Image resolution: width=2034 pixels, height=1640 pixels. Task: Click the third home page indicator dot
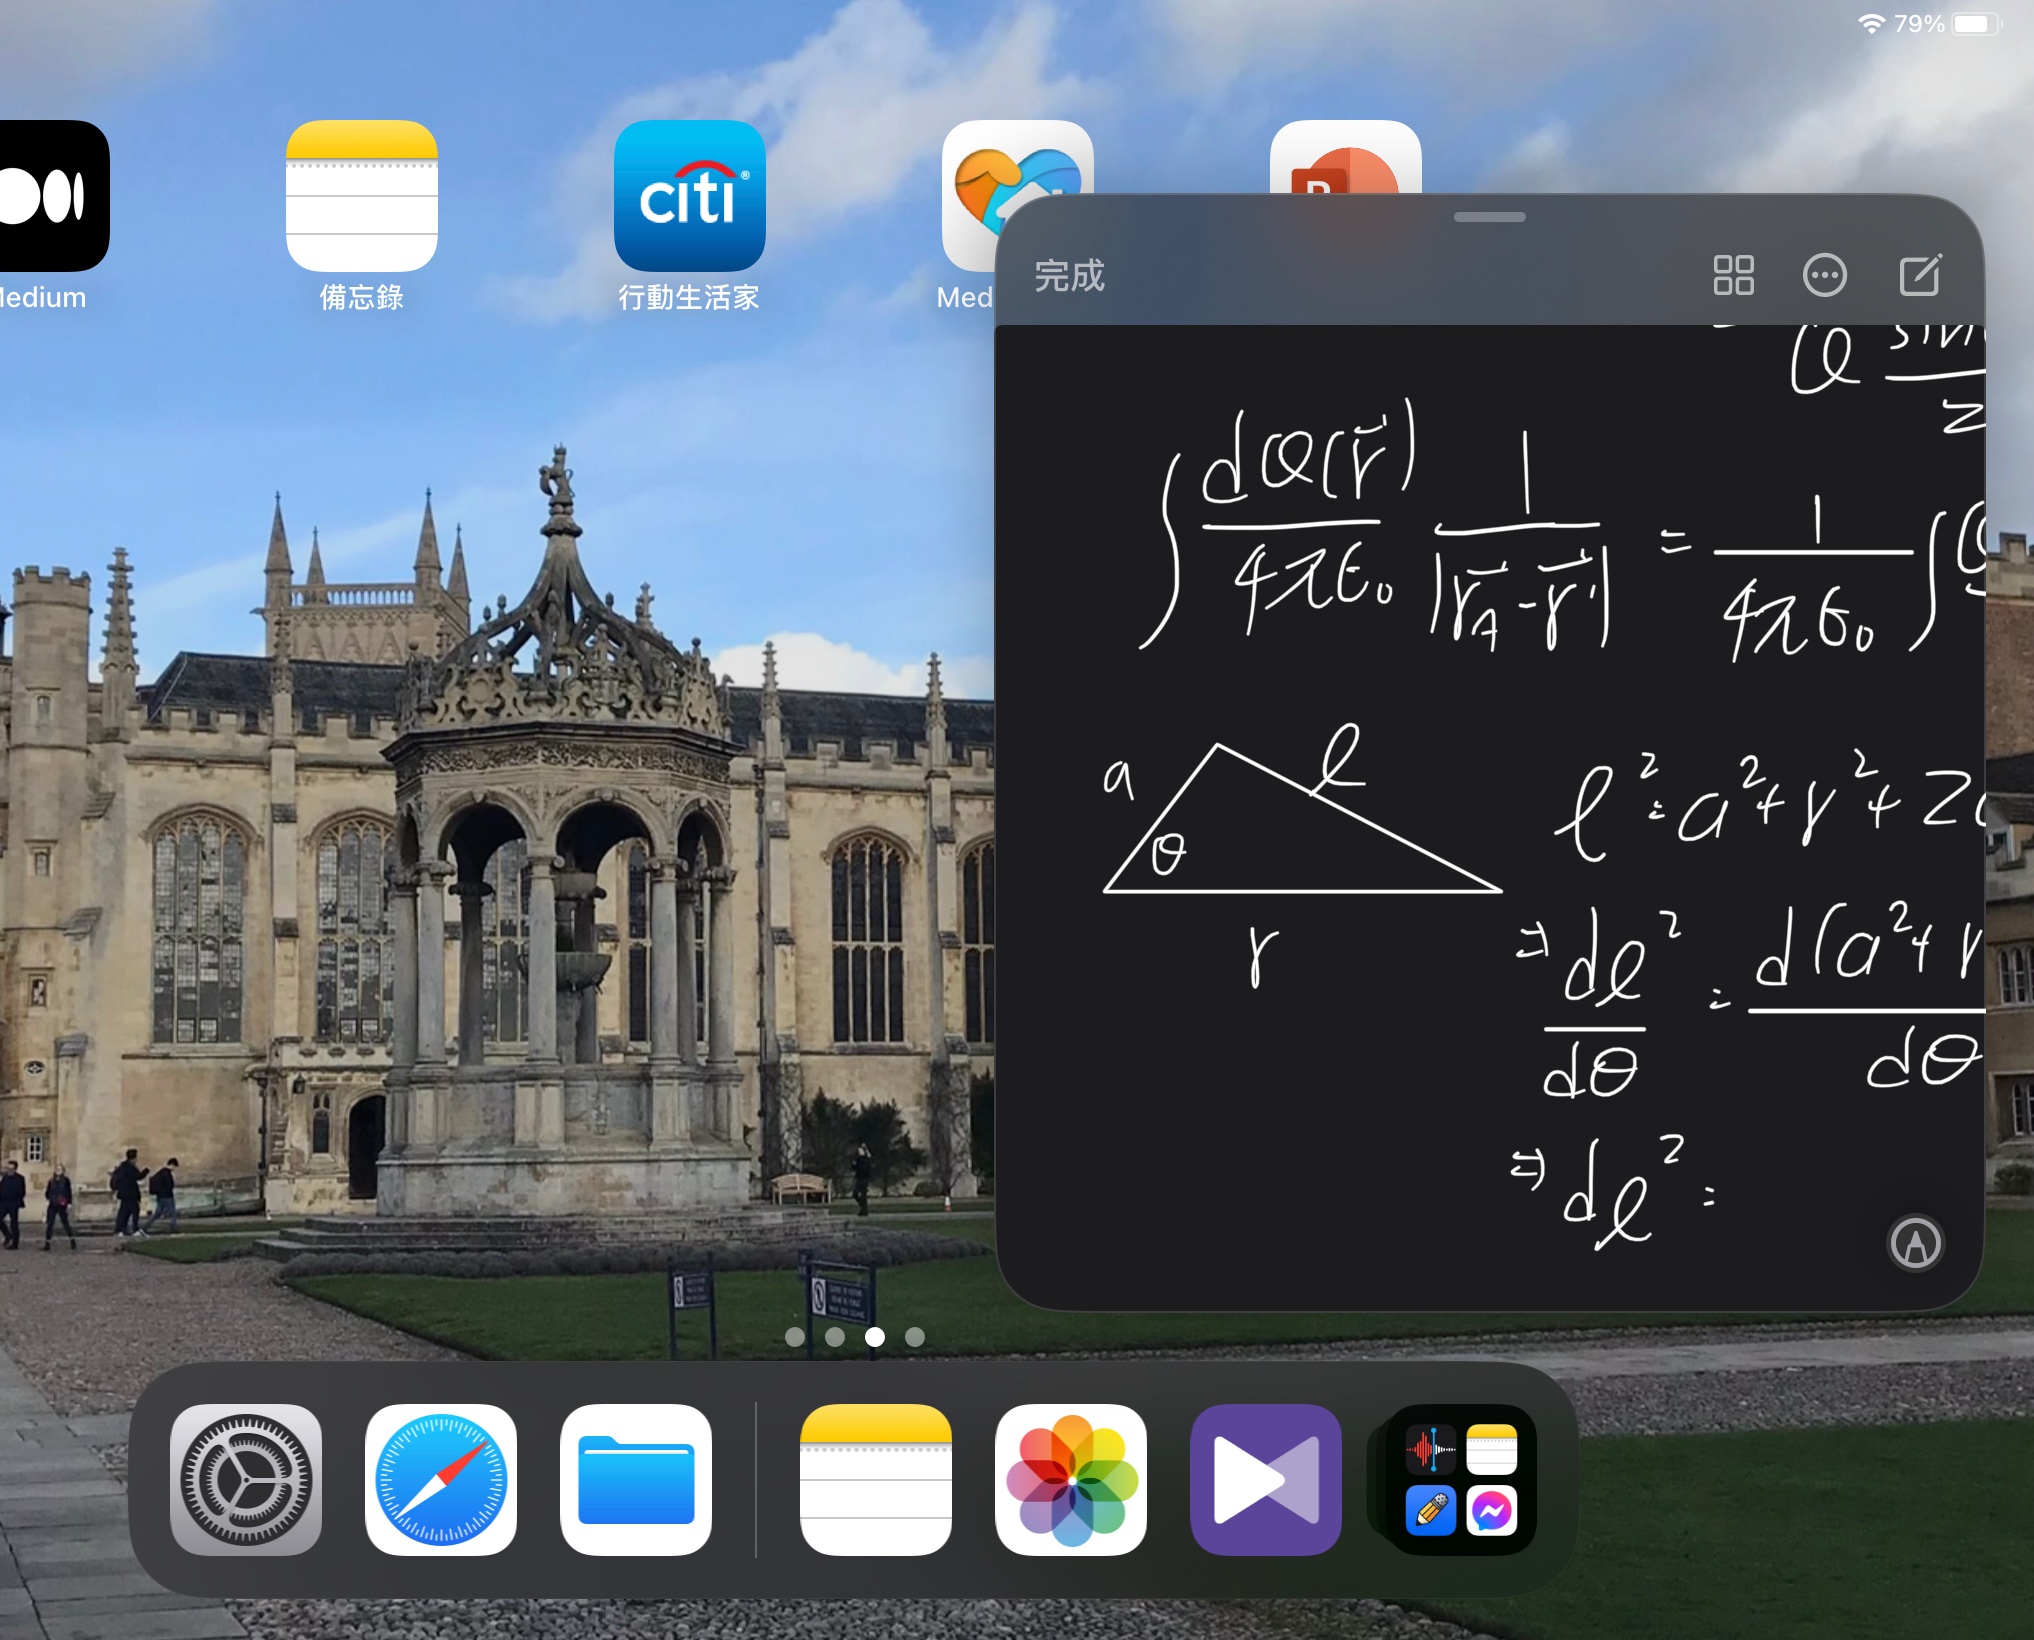875,1337
